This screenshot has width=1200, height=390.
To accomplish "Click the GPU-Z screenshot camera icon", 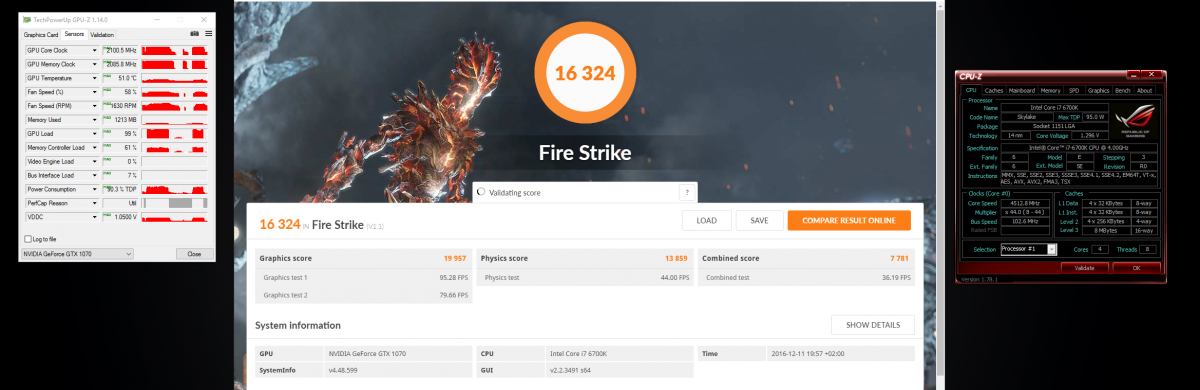I will tap(194, 34).
